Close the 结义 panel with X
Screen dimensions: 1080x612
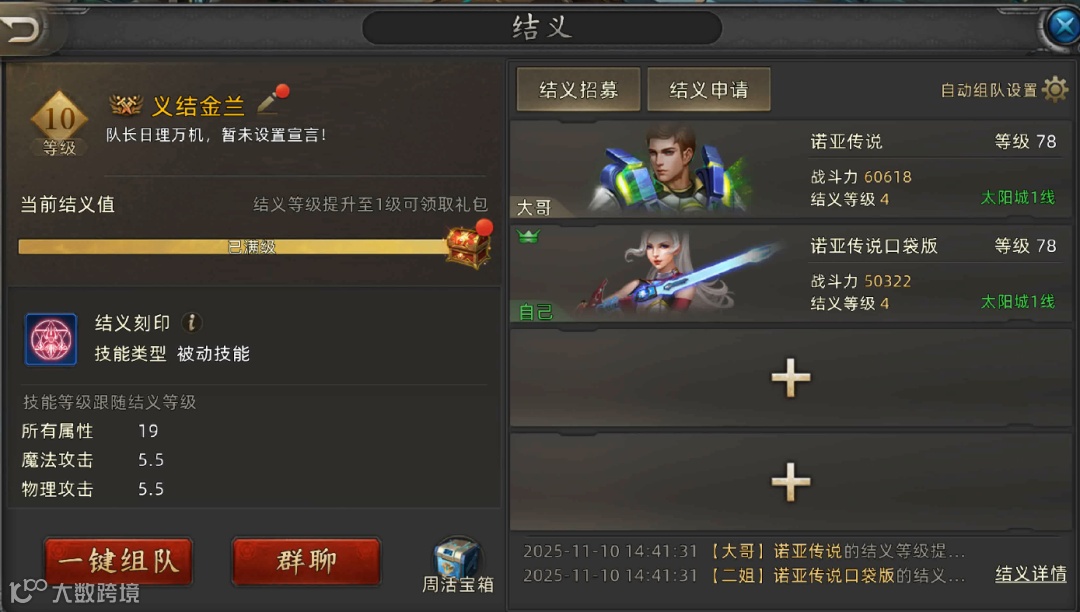click(1063, 27)
